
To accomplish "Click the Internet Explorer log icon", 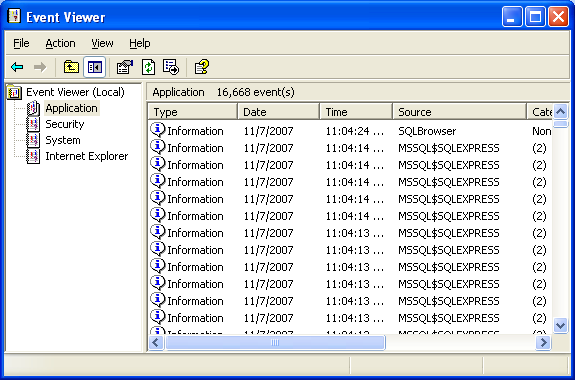I will coord(33,156).
